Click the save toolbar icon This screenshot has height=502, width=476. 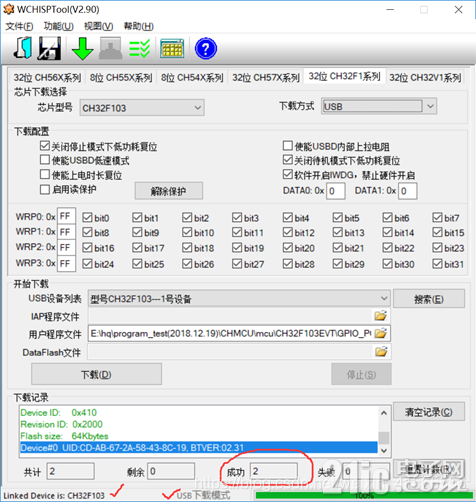tap(50, 49)
